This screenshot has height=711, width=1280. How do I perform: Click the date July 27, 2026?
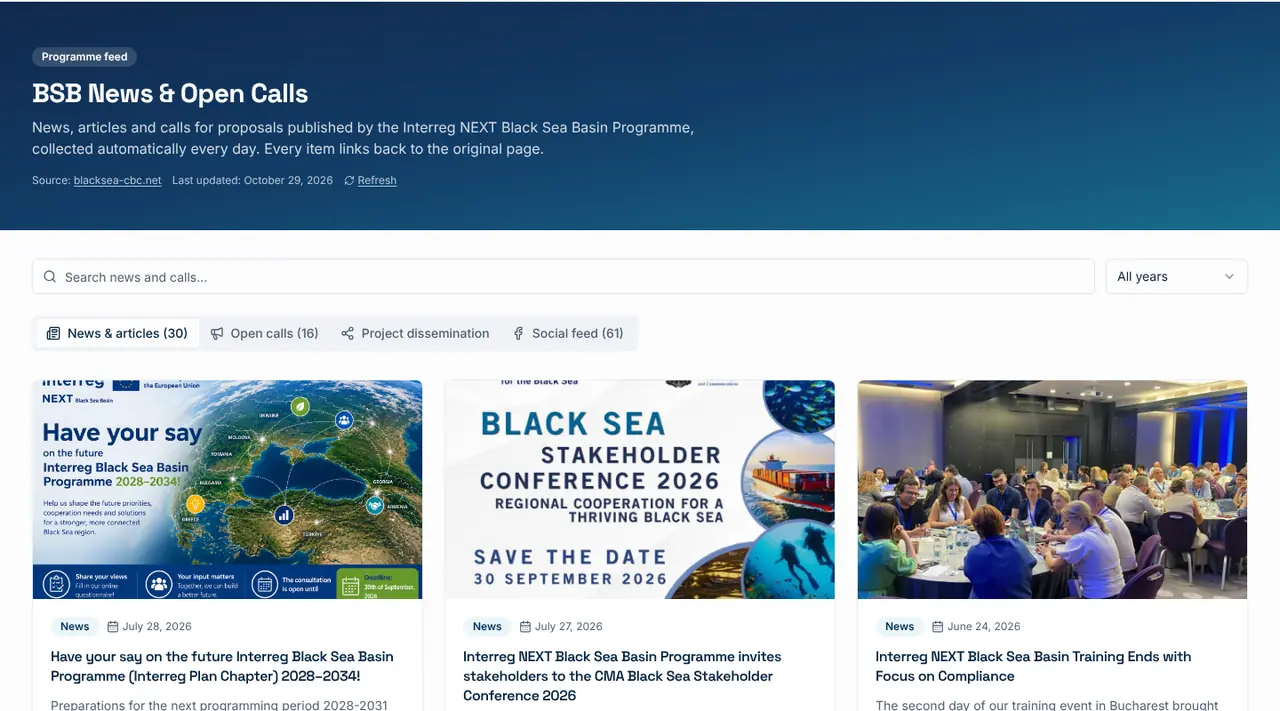569,627
